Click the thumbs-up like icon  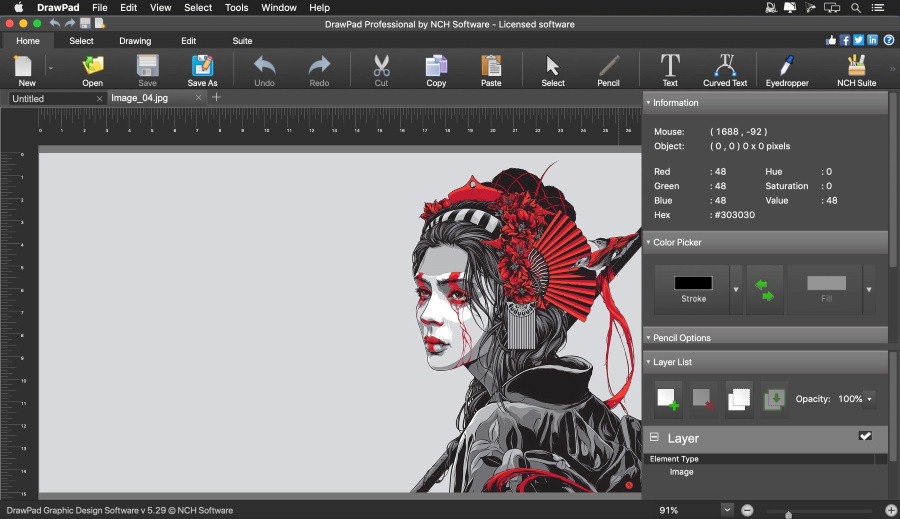coord(831,40)
